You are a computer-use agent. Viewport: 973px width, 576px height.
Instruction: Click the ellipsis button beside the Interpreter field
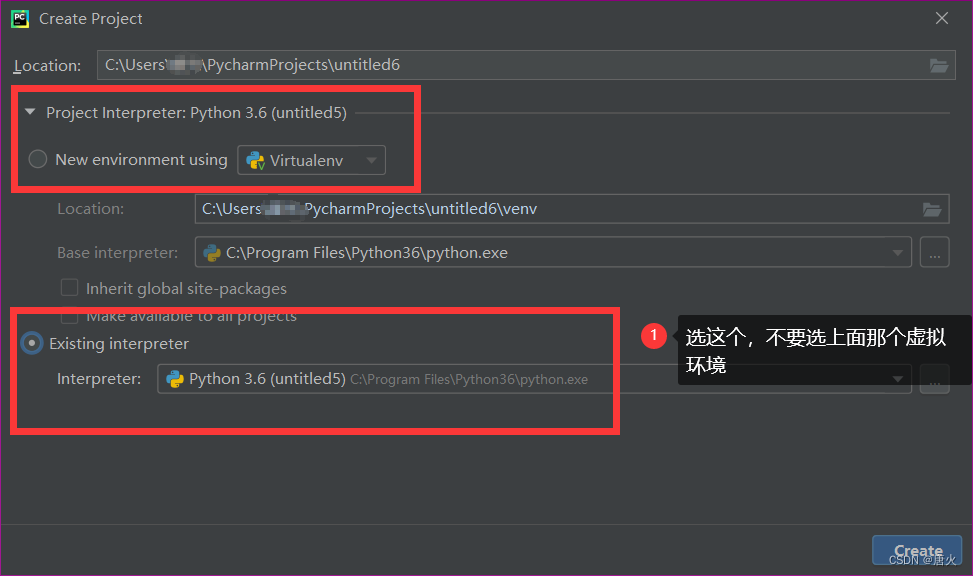[935, 379]
